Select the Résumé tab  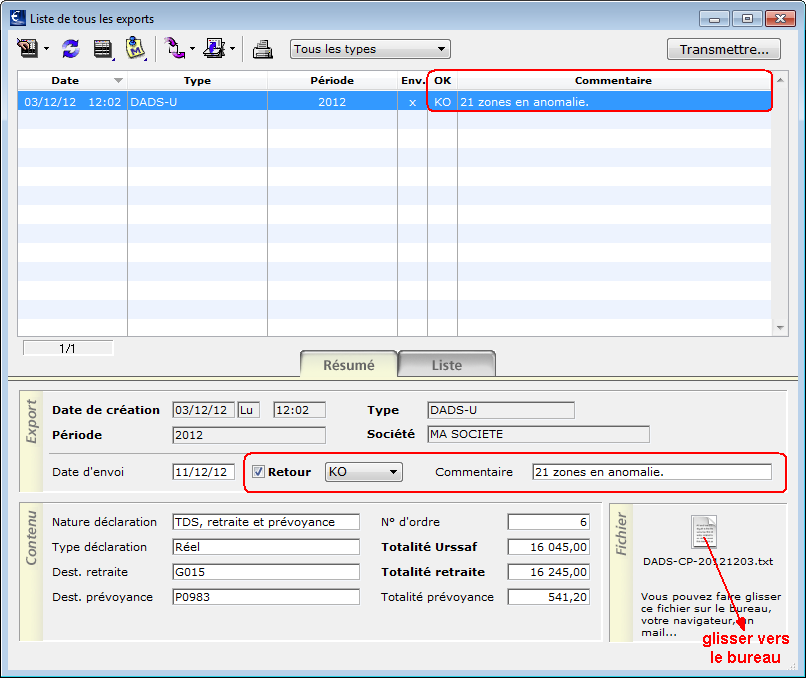(349, 364)
